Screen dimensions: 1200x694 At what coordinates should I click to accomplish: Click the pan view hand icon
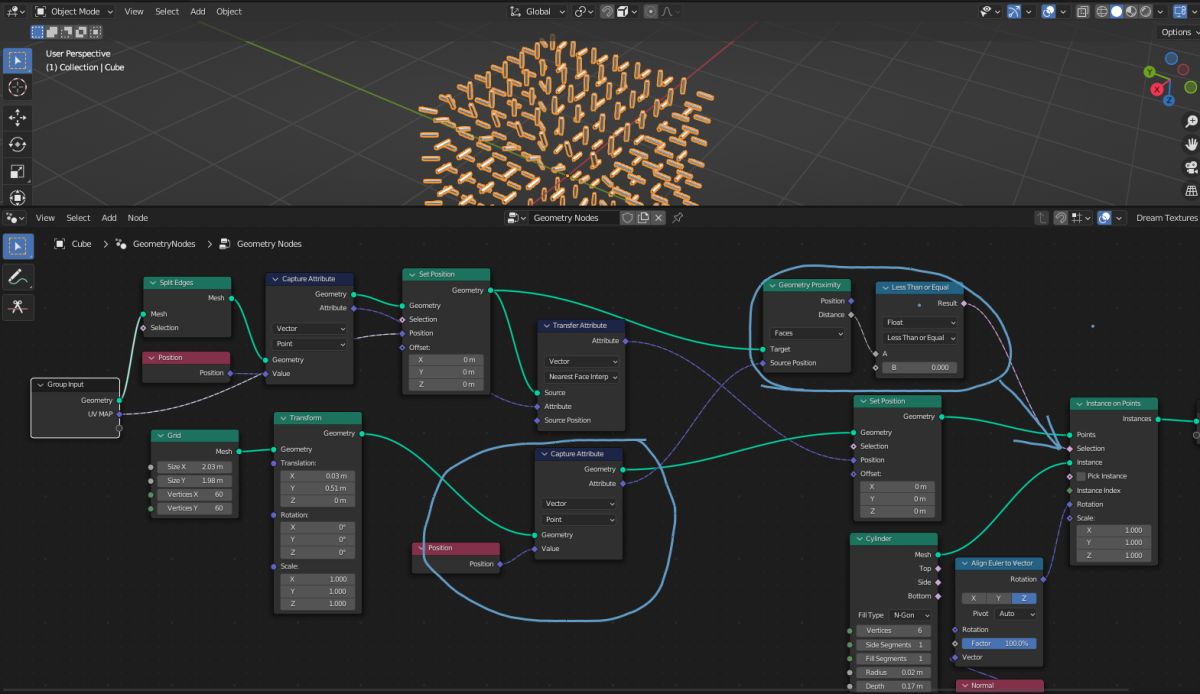(x=1191, y=144)
